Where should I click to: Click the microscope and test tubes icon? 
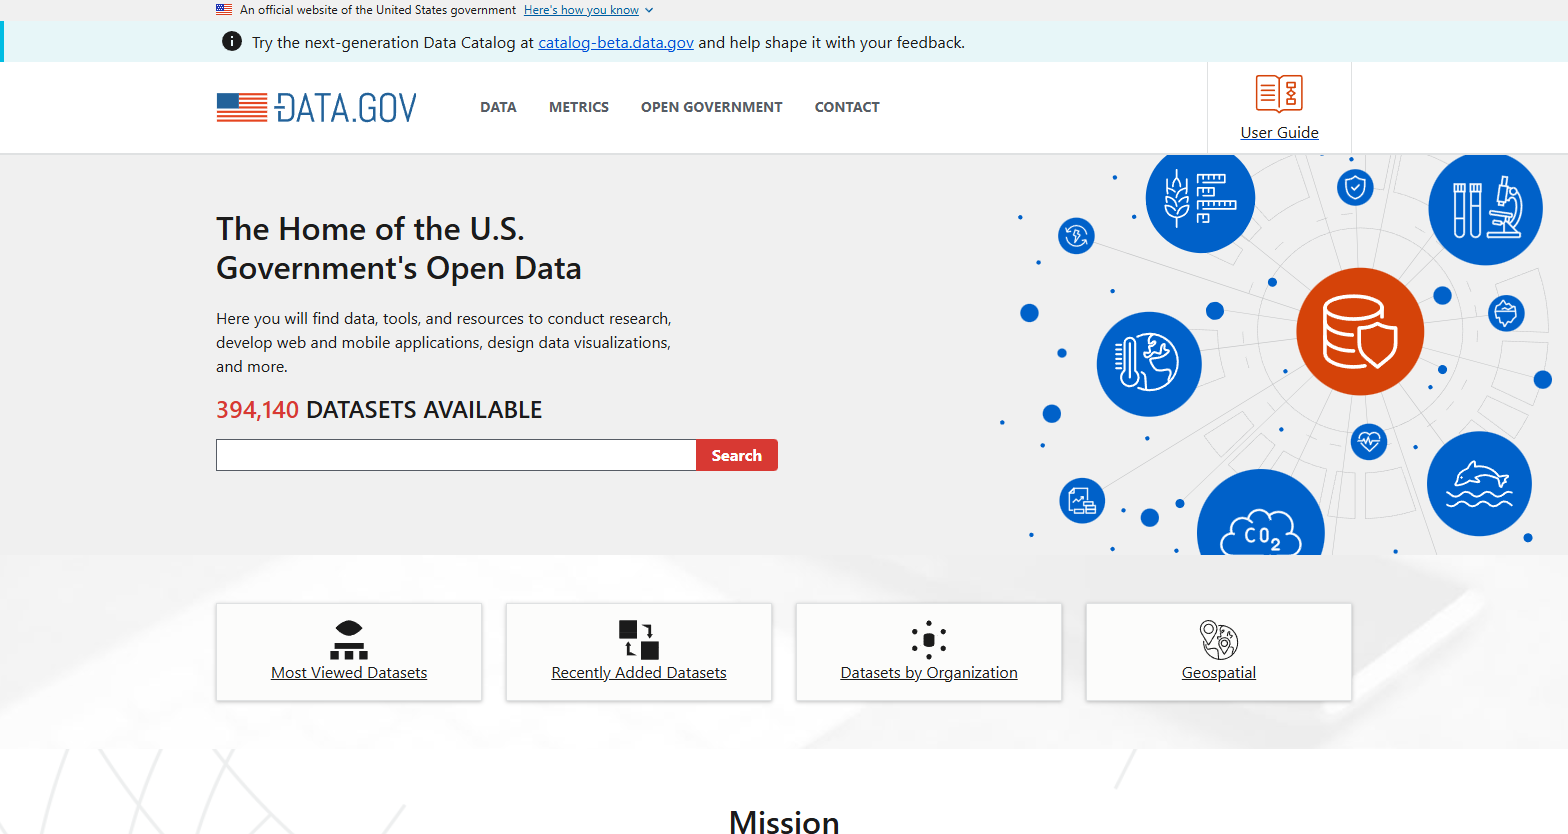(x=1486, y=207)
